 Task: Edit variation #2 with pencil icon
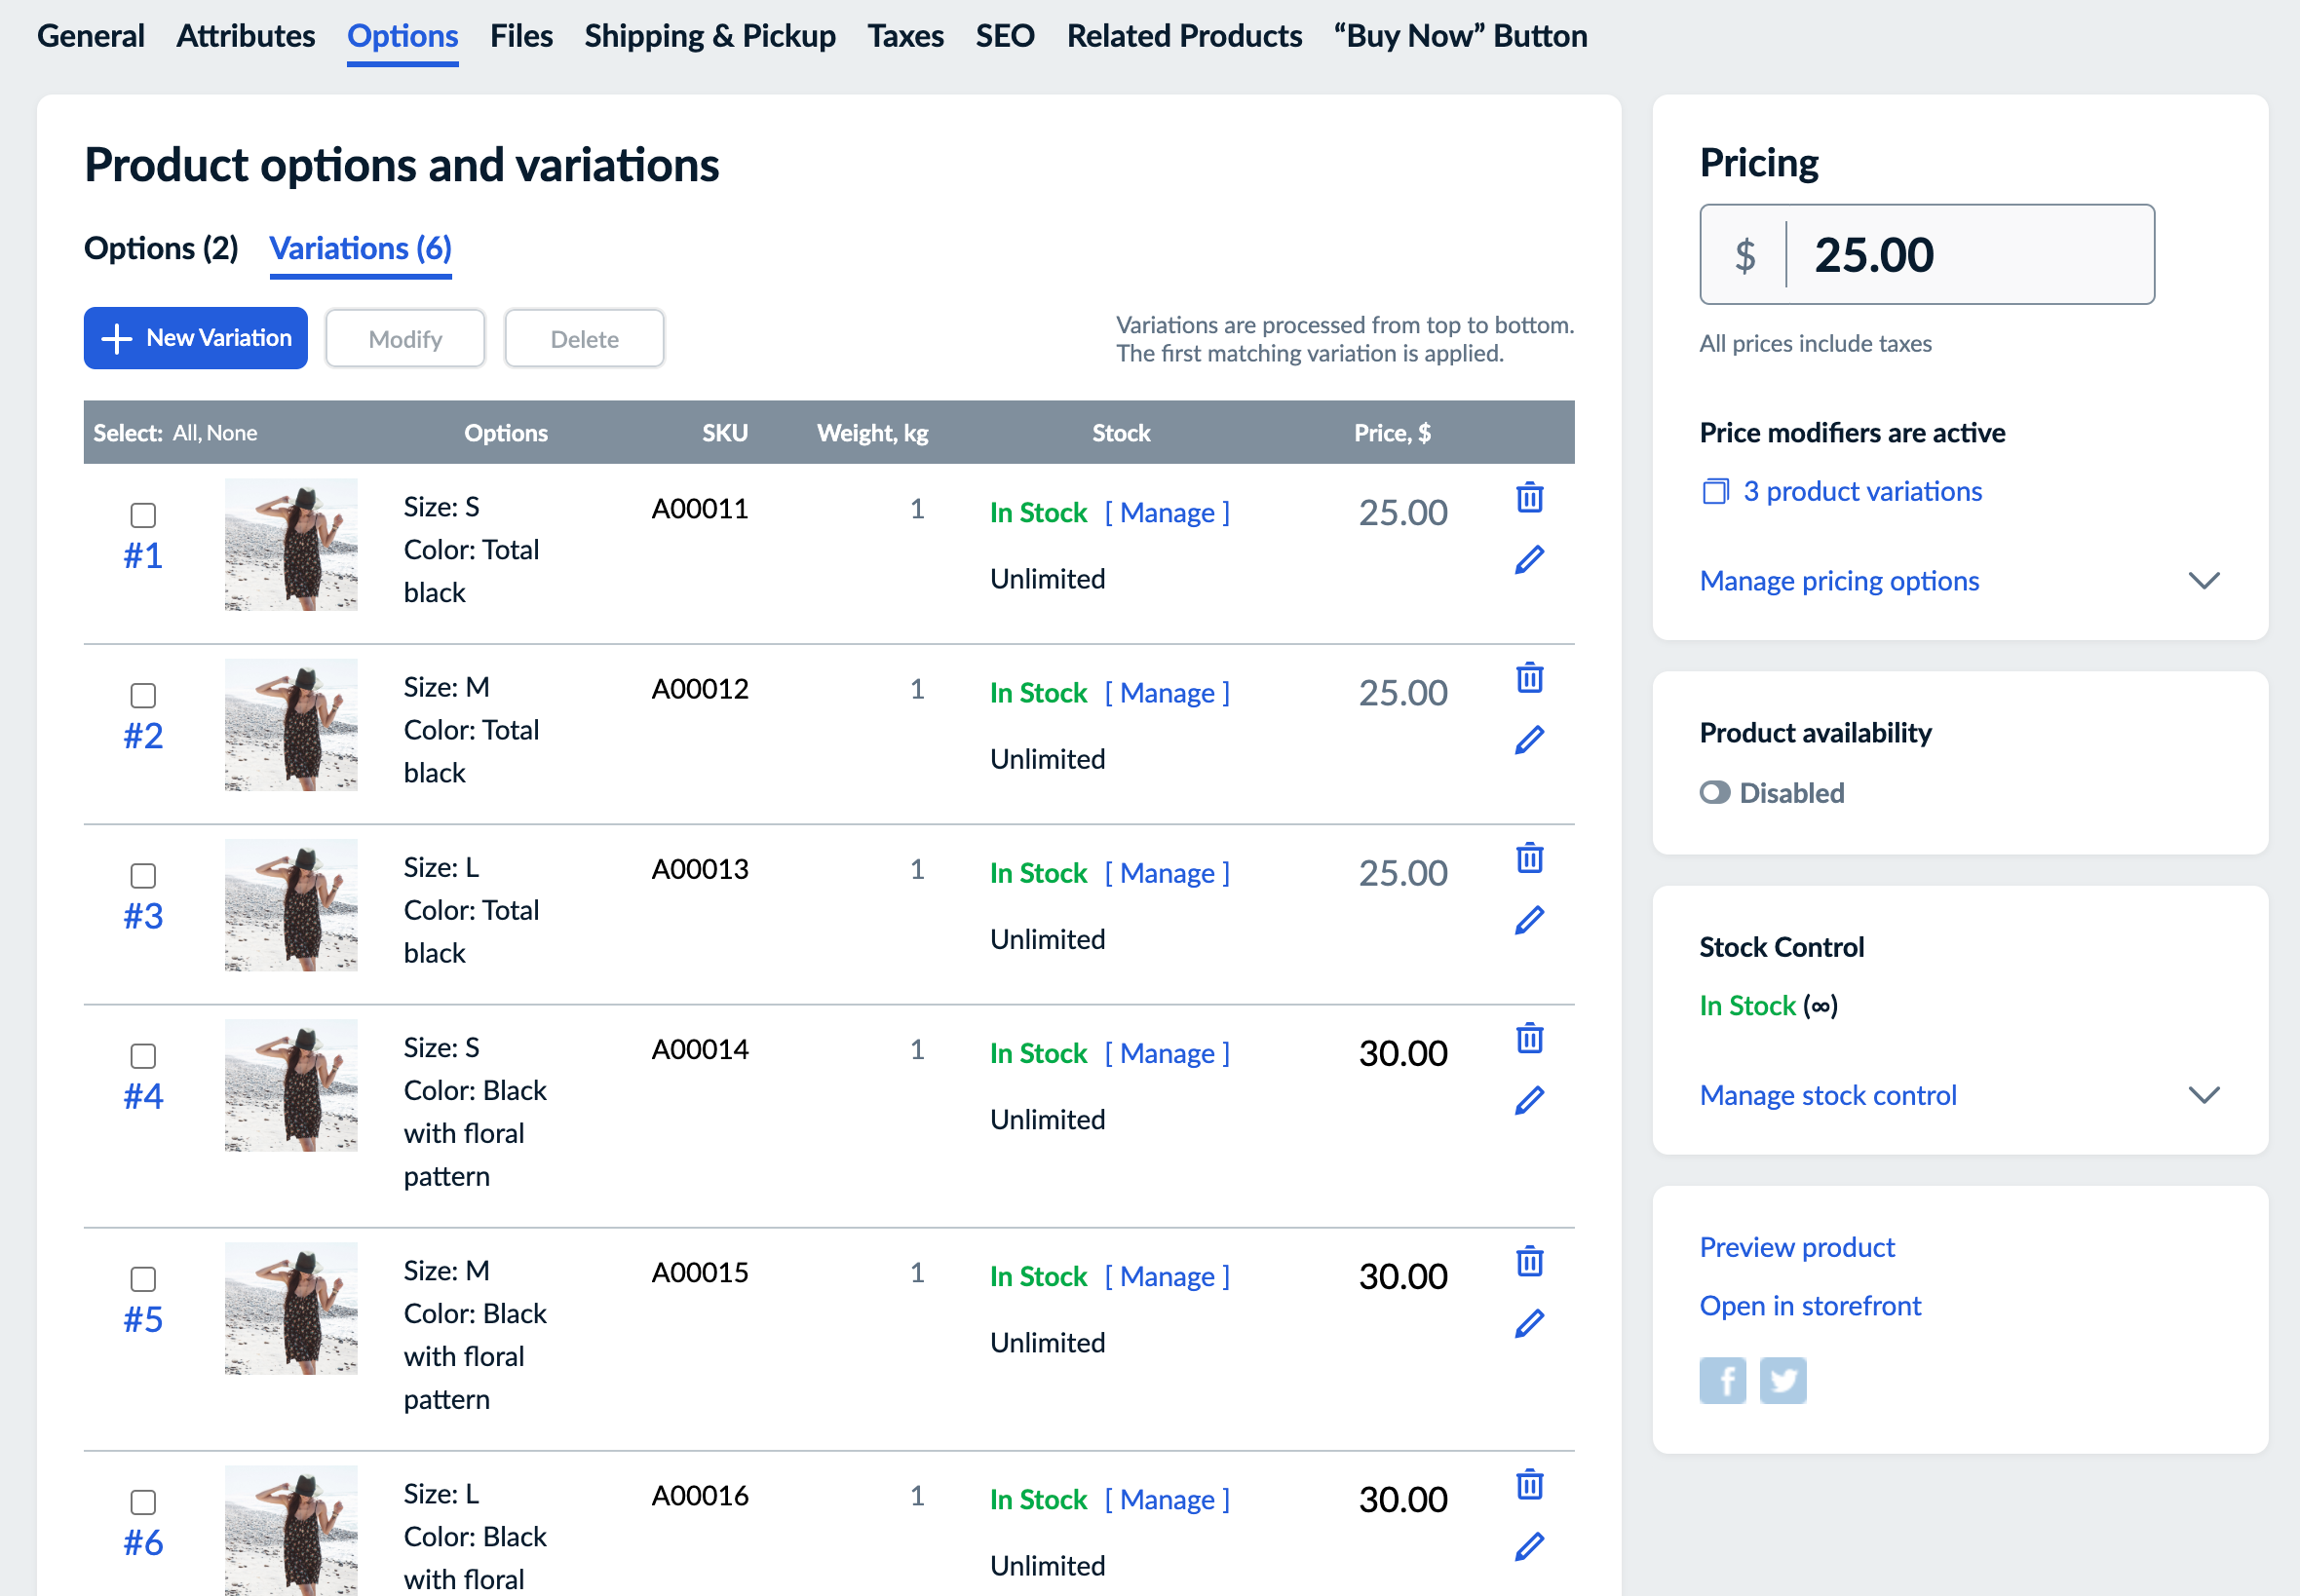(1529, 740)
